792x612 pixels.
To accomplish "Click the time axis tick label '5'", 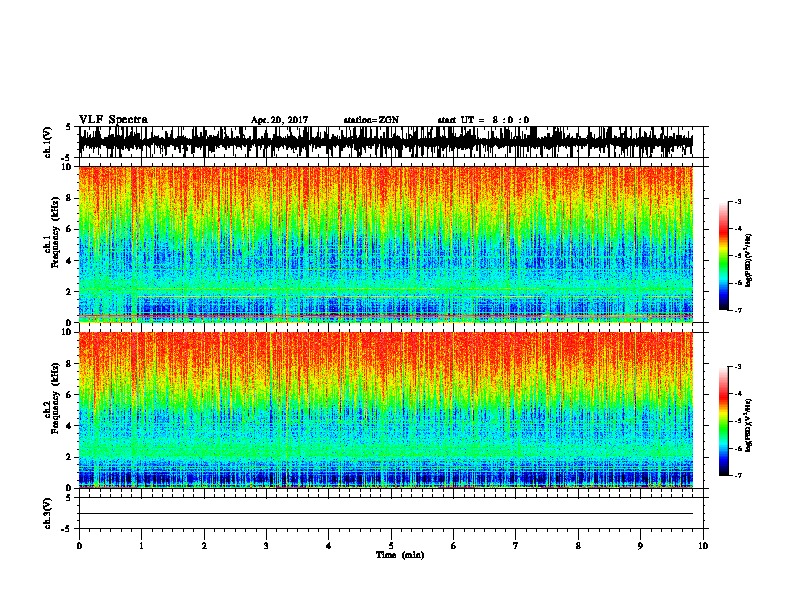I will (x=391, y=546).
